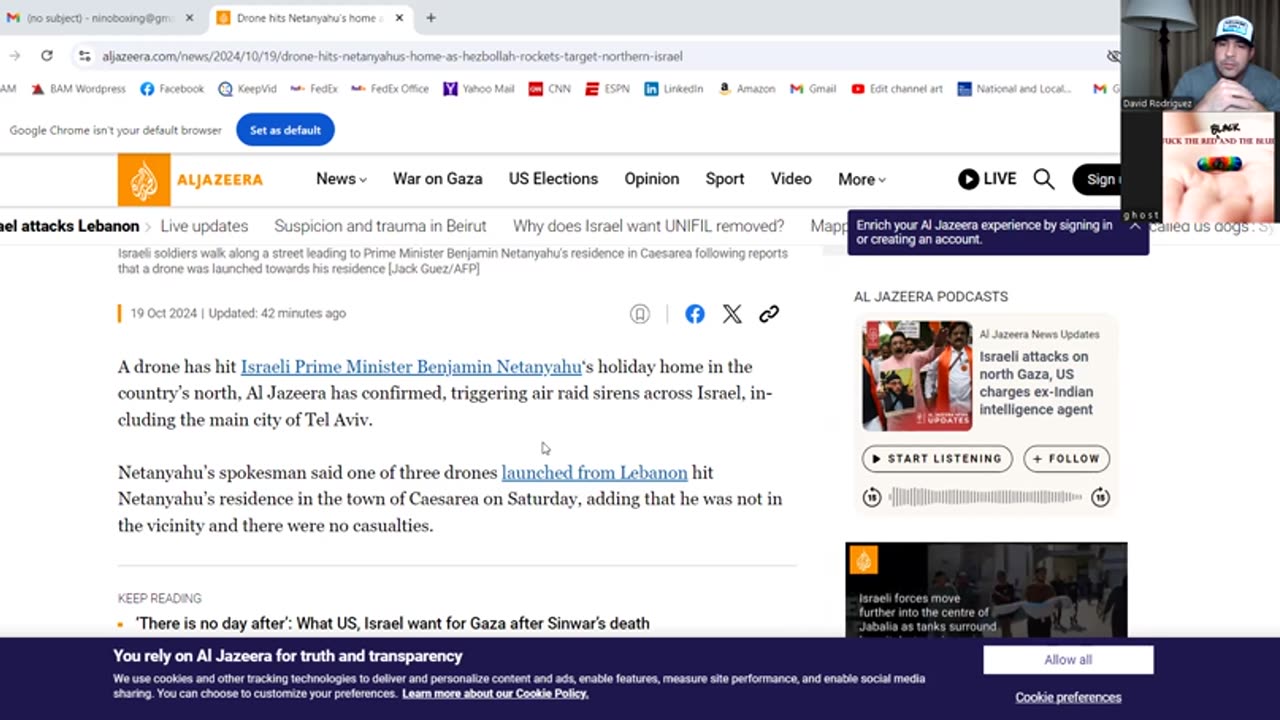
Task: Follow the Al Jazeera podcast
Action: [x=1066, y=459]
